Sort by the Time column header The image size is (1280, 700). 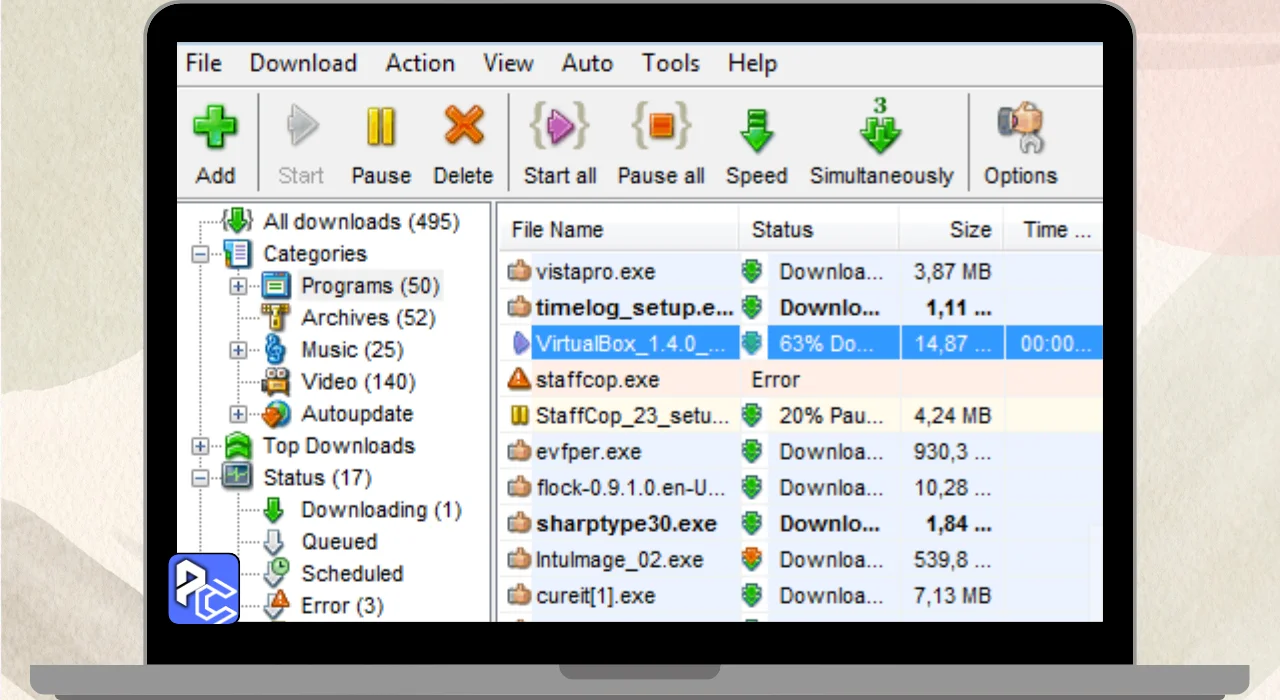coord(1053,229)
